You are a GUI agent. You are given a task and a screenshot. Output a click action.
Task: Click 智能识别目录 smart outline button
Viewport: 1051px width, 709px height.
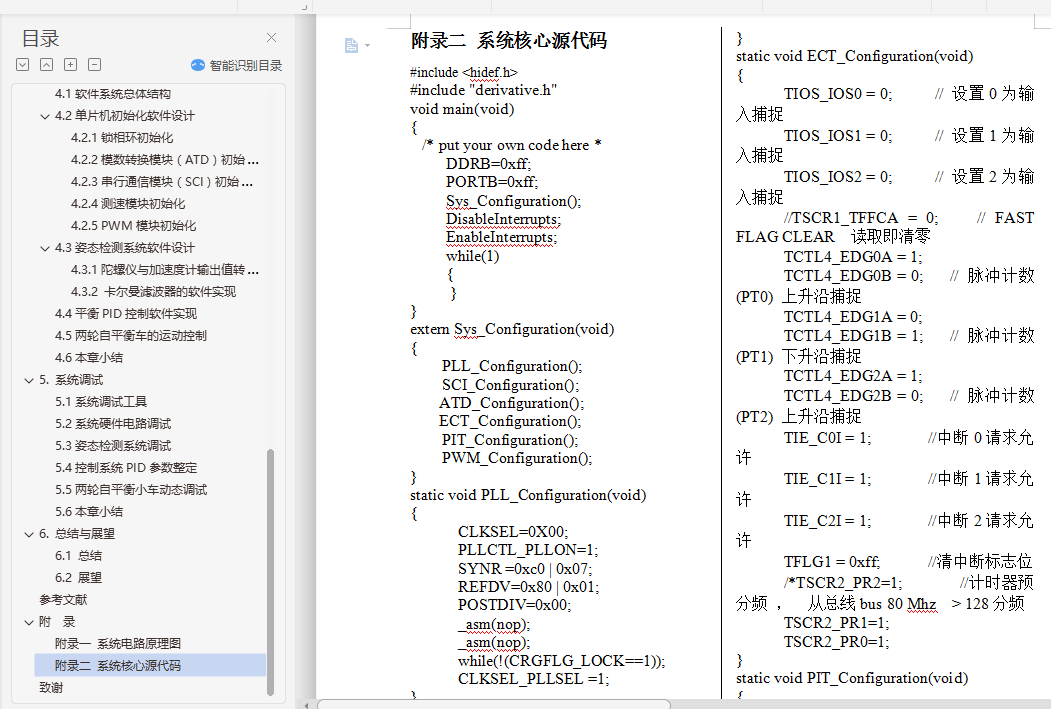pos(237,65)
